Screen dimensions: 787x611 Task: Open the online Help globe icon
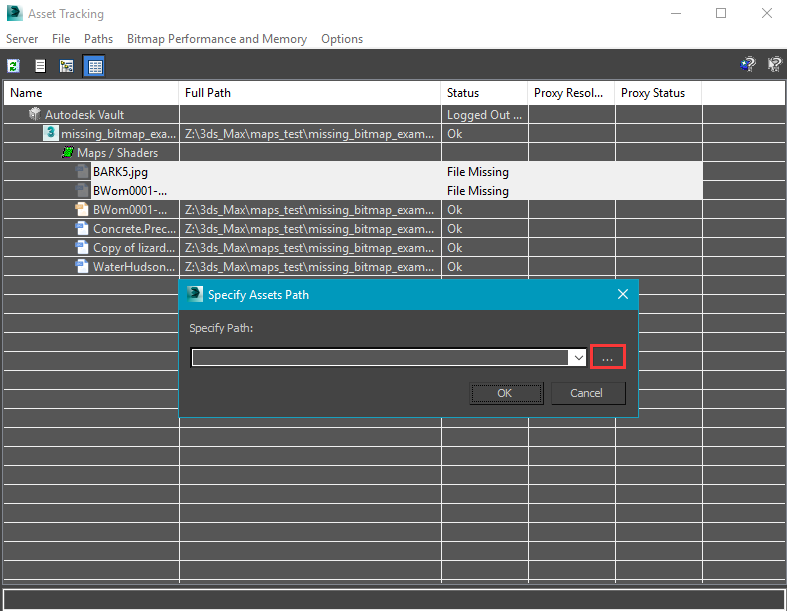click(748, 64)
